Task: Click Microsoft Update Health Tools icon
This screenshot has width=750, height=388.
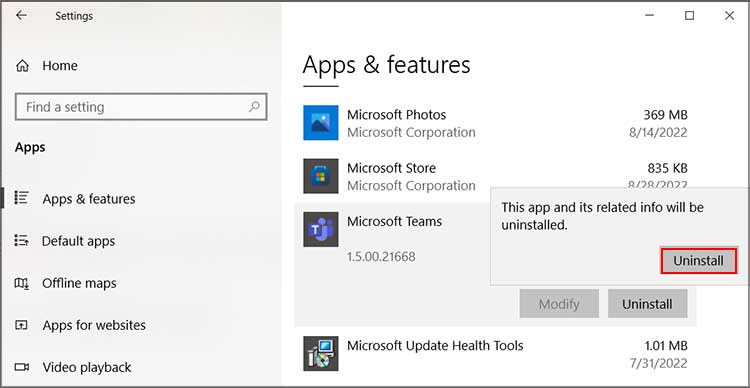Action: (x=320, y=354)
